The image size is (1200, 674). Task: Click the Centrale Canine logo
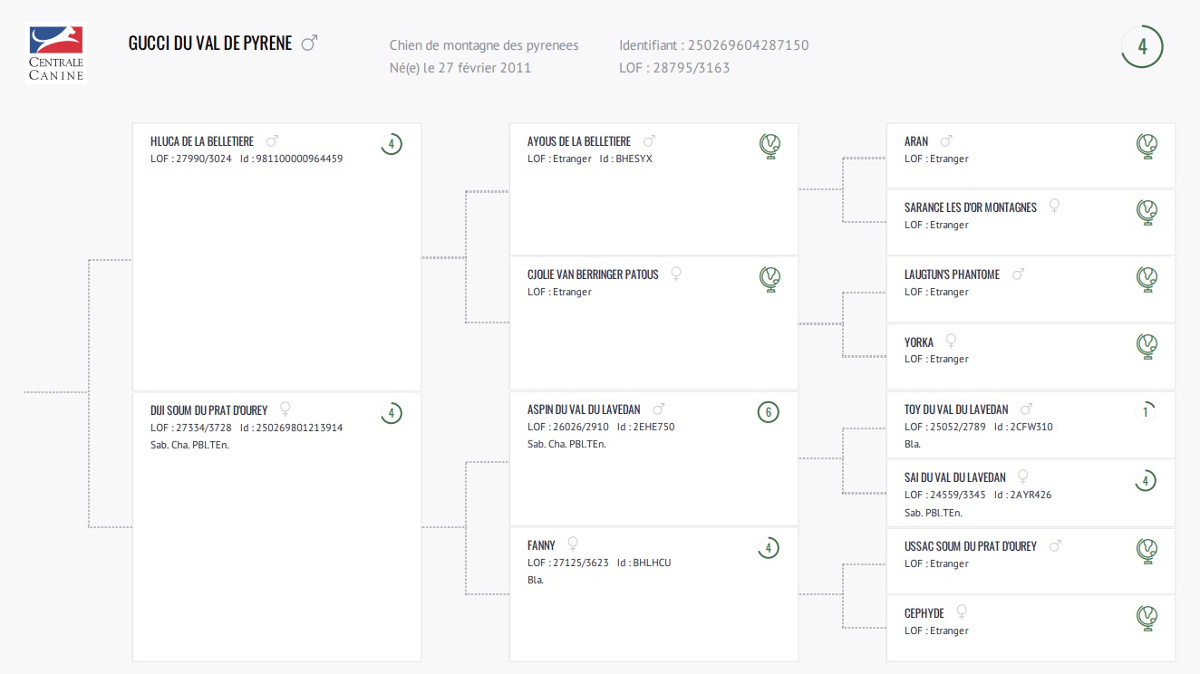56,53
